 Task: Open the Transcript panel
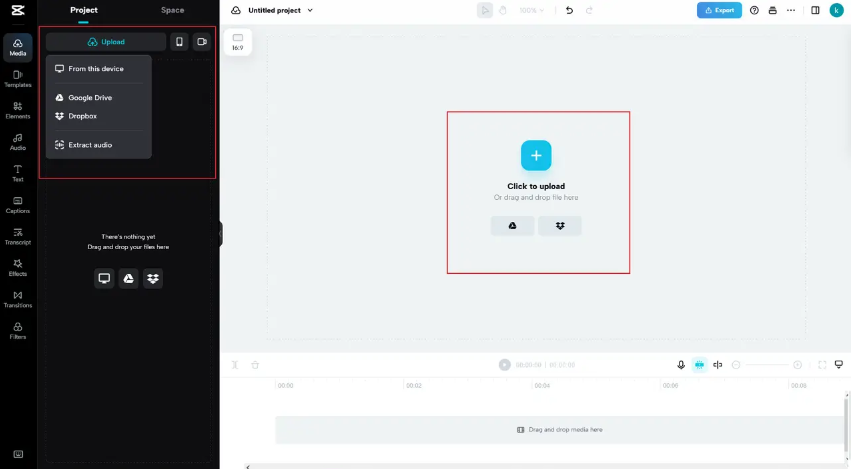17,236
